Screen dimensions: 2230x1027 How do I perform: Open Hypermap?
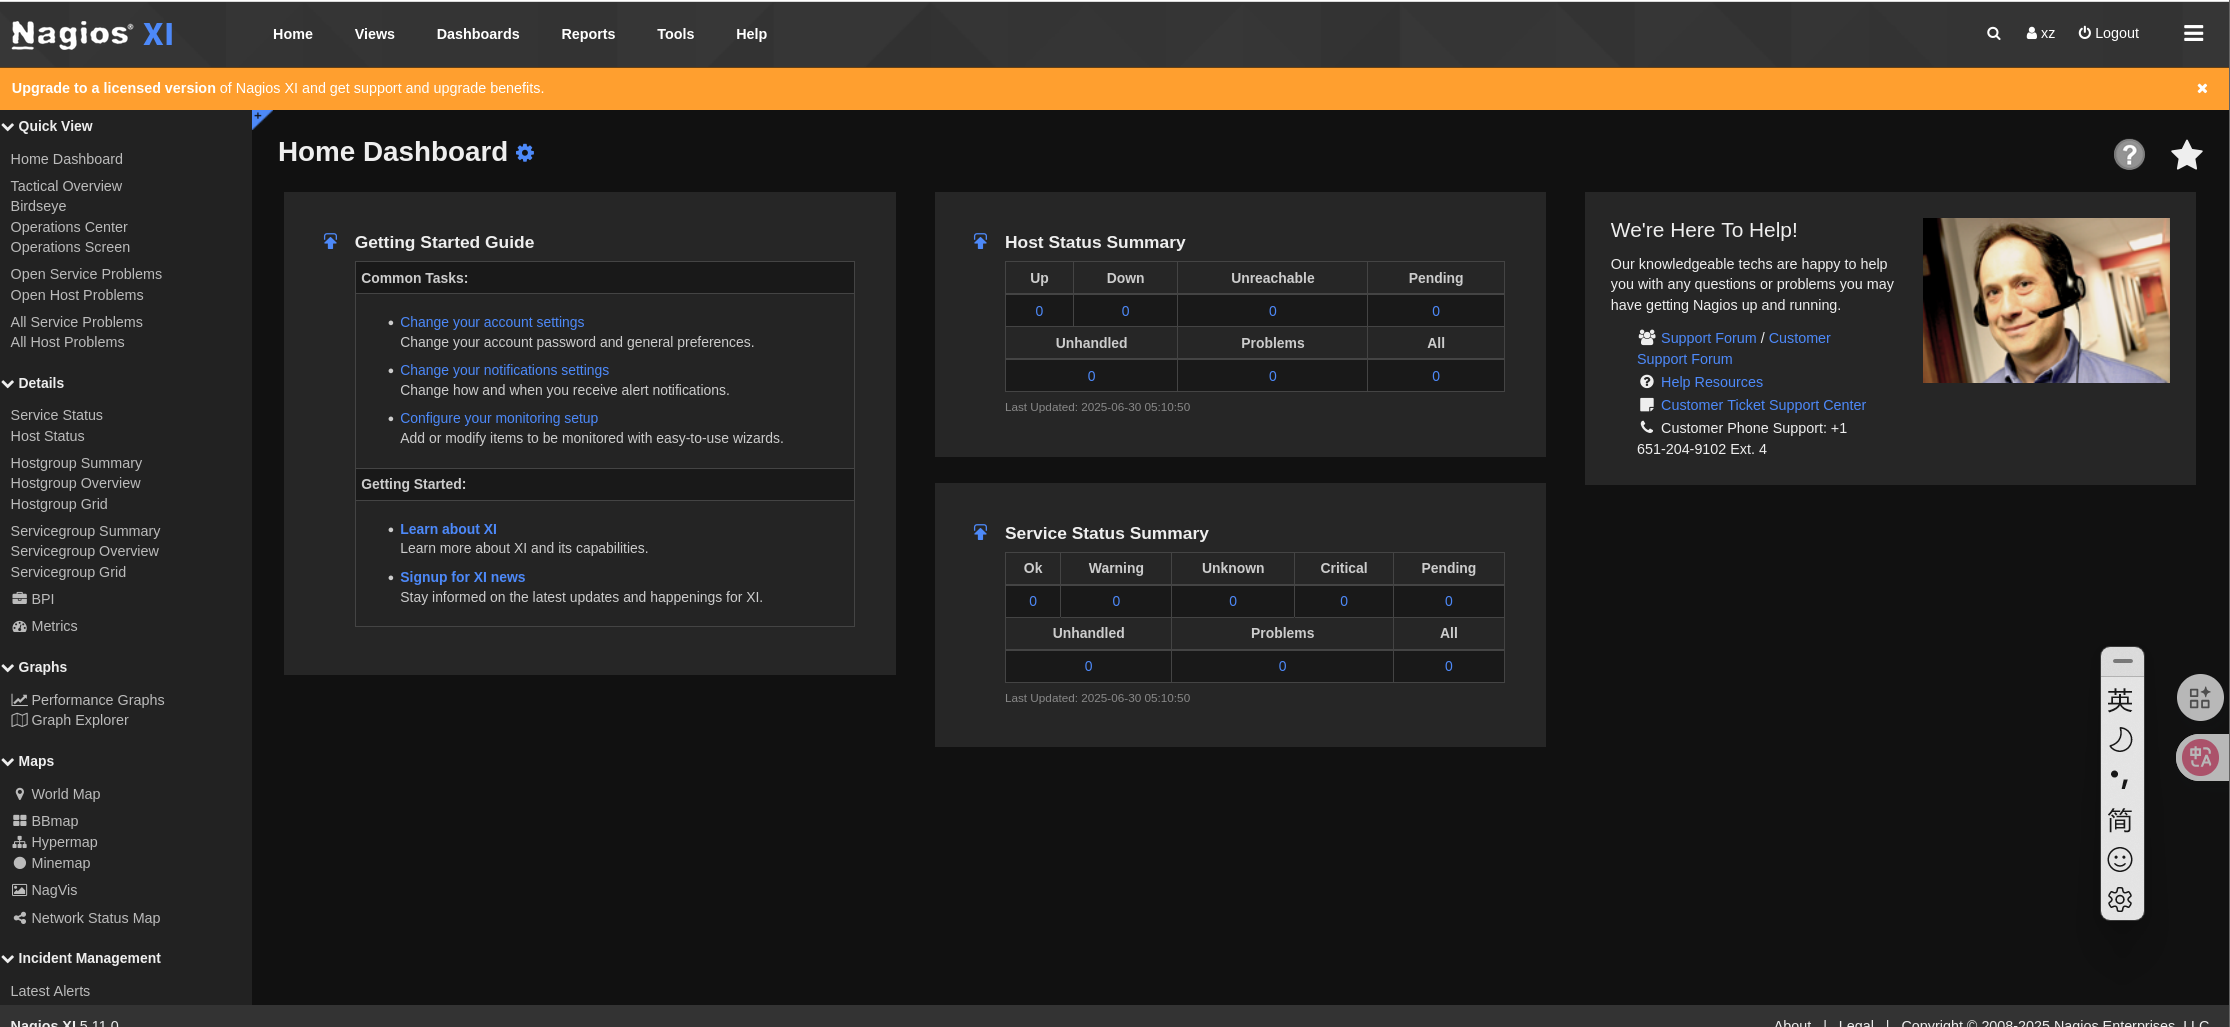pos(55,842)
